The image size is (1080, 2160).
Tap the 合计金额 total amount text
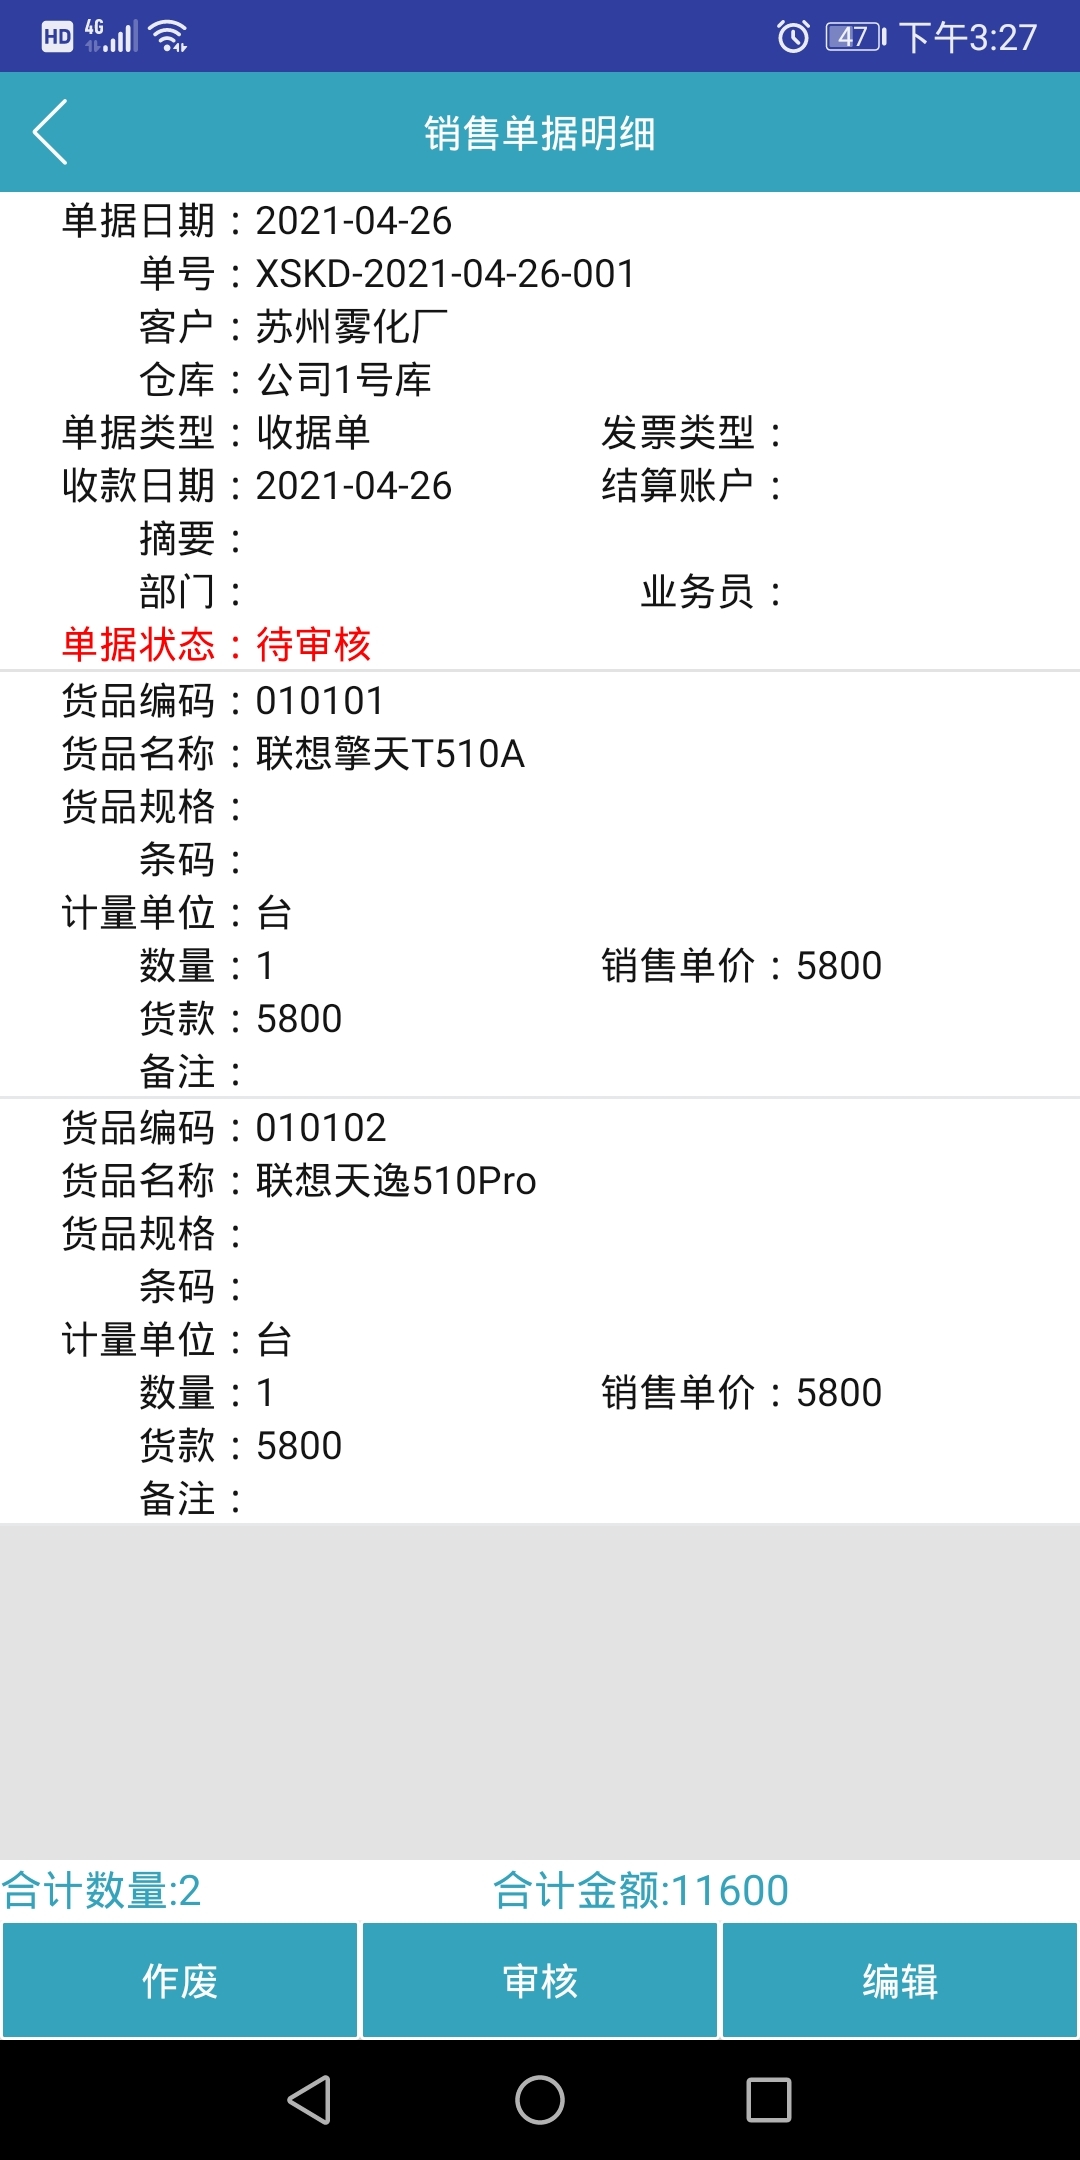pyautogui.click(x=640, y=1891)
